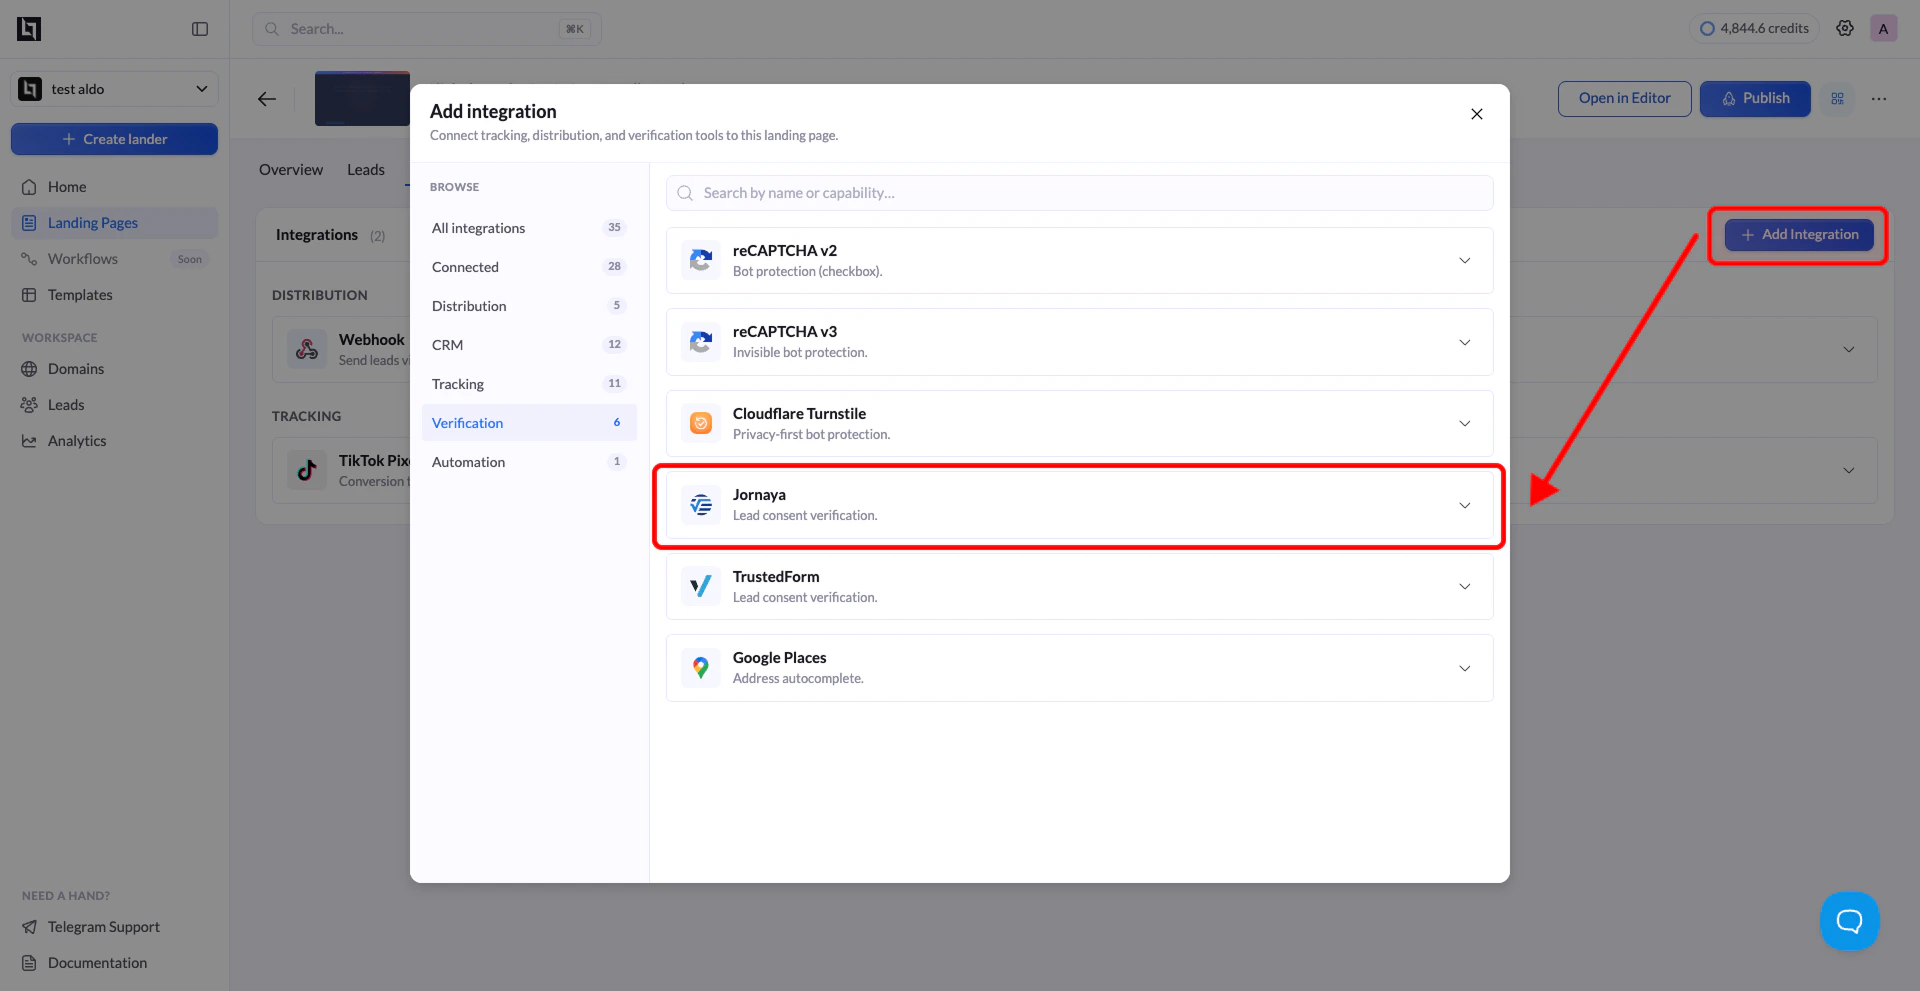Click the Publish button
Viewport: 1920px width, 991px height.
[1755, 98]
